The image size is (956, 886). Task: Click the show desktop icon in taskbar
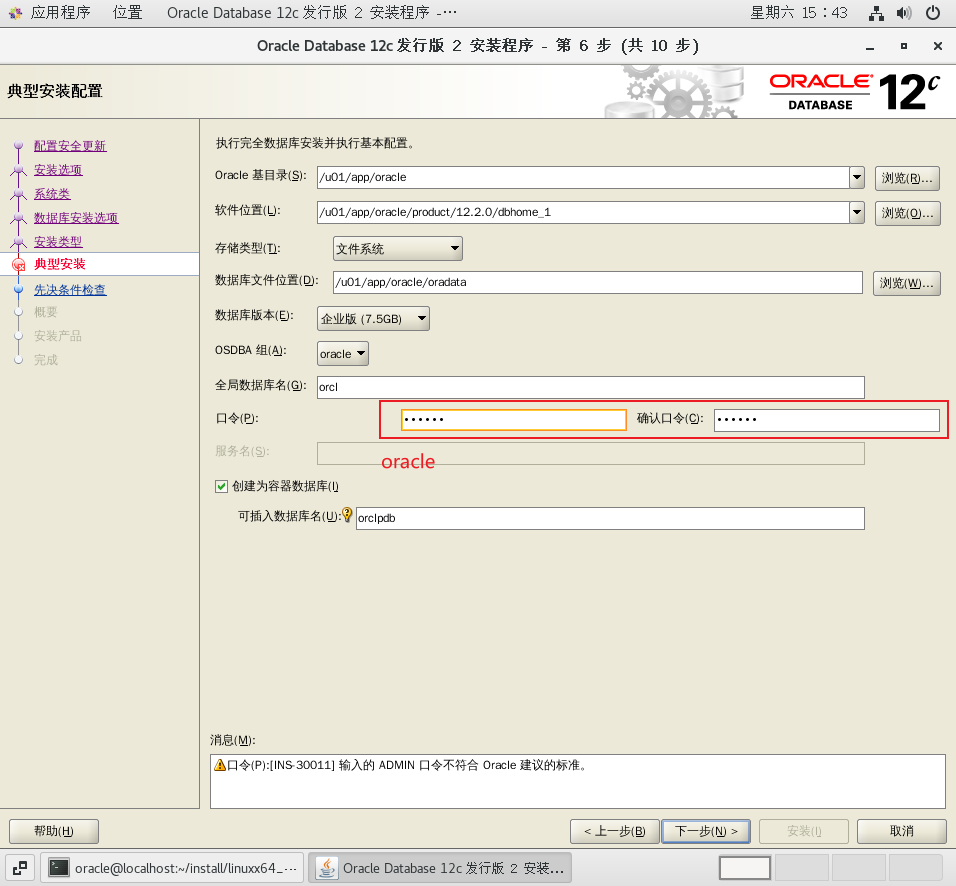coord(20,868)
